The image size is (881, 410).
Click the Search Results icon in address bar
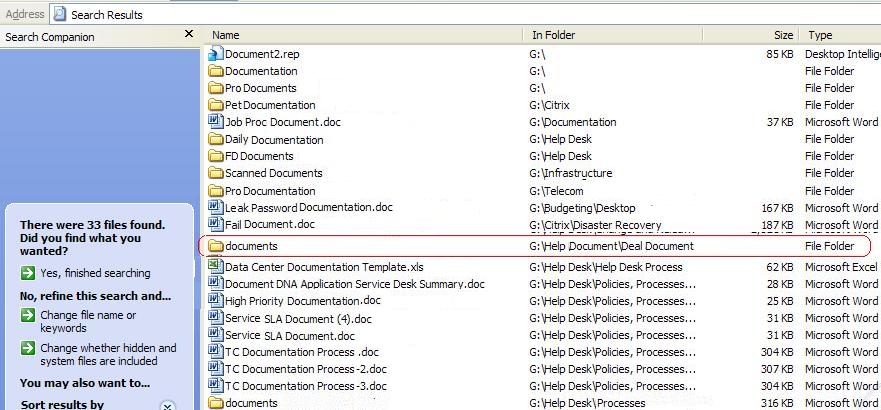[x=60, y=15]
